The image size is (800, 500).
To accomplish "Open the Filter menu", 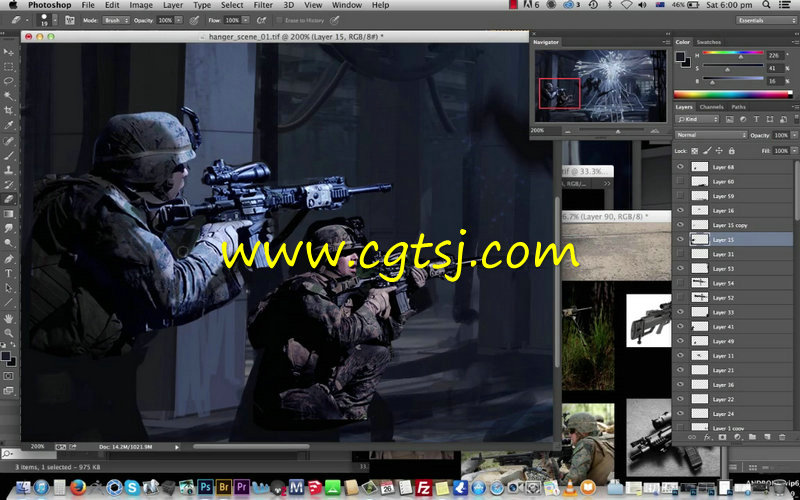I will 263,5.
